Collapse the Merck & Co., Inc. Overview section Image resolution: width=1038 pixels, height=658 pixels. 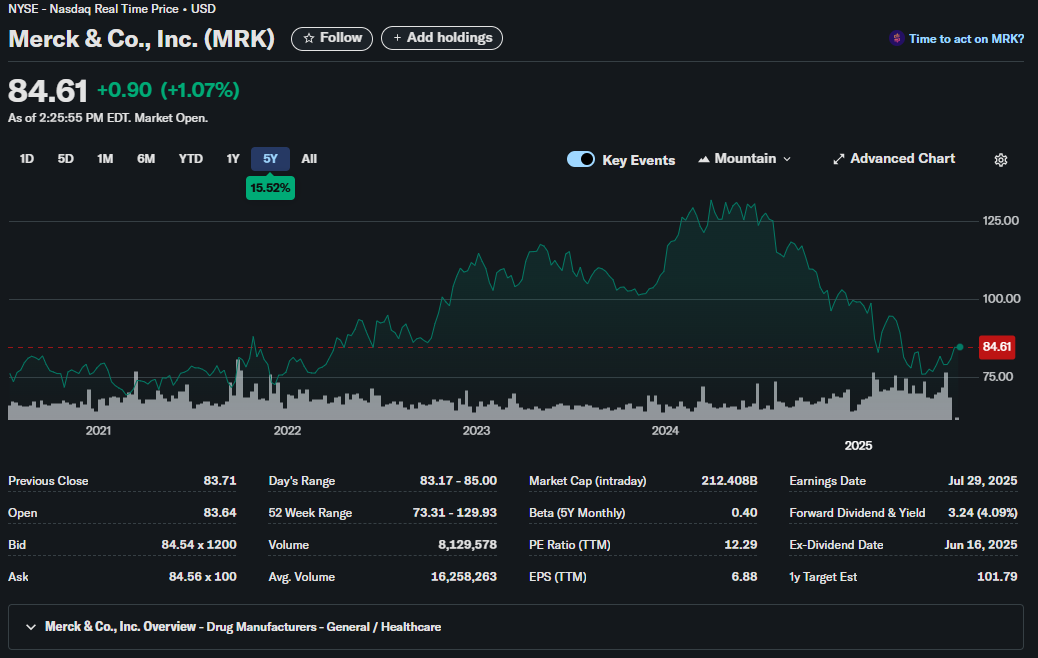click(x=30, y=626)
